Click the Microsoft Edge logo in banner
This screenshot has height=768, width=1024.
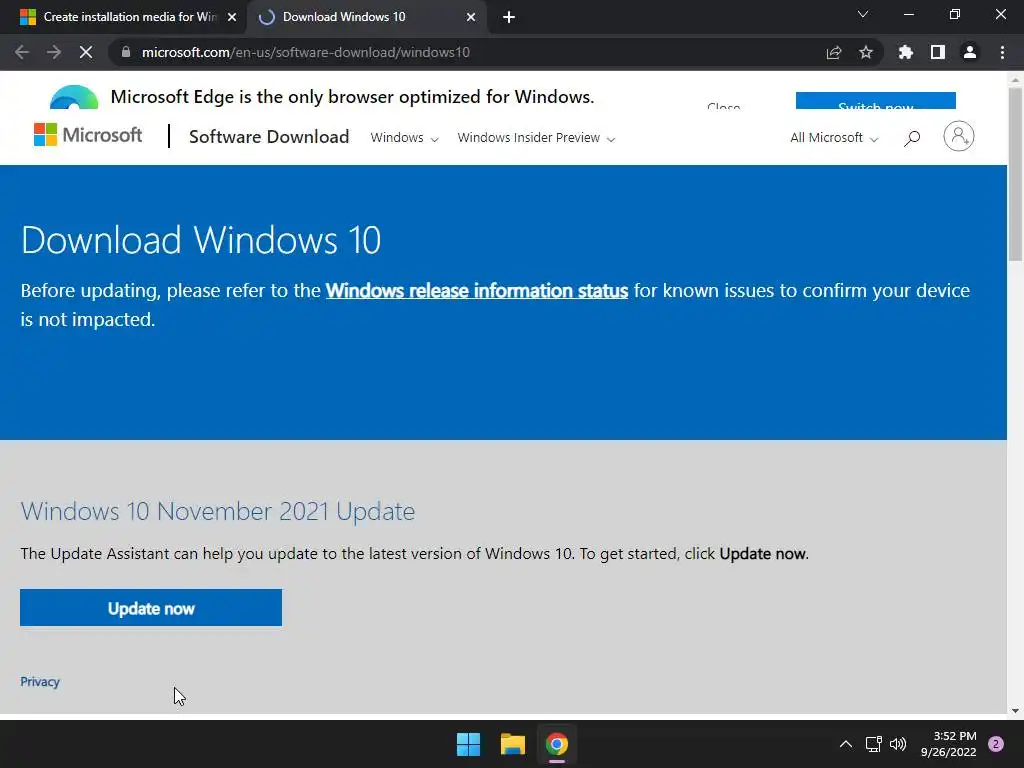[x=74, y=97]
